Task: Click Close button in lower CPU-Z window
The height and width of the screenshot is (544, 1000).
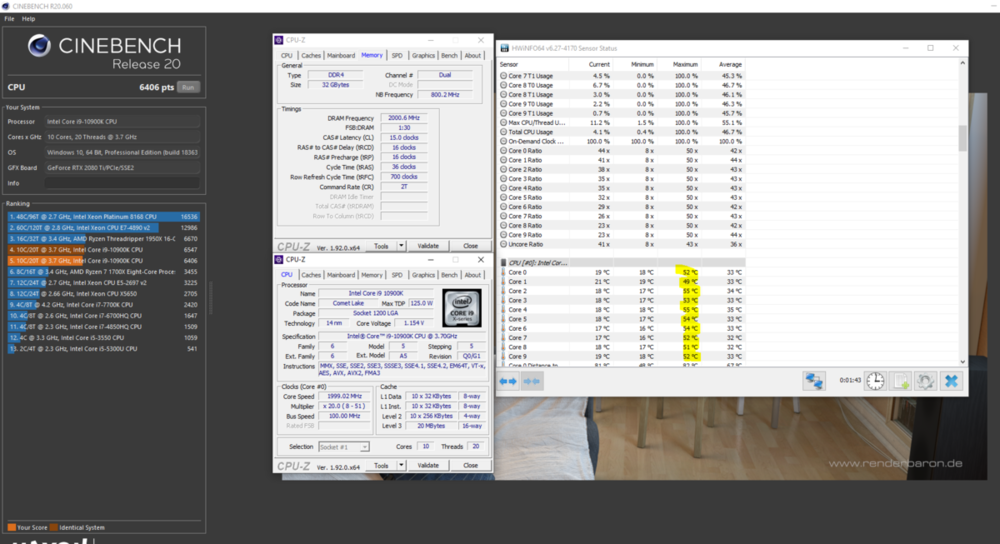Action: [470, 466]
